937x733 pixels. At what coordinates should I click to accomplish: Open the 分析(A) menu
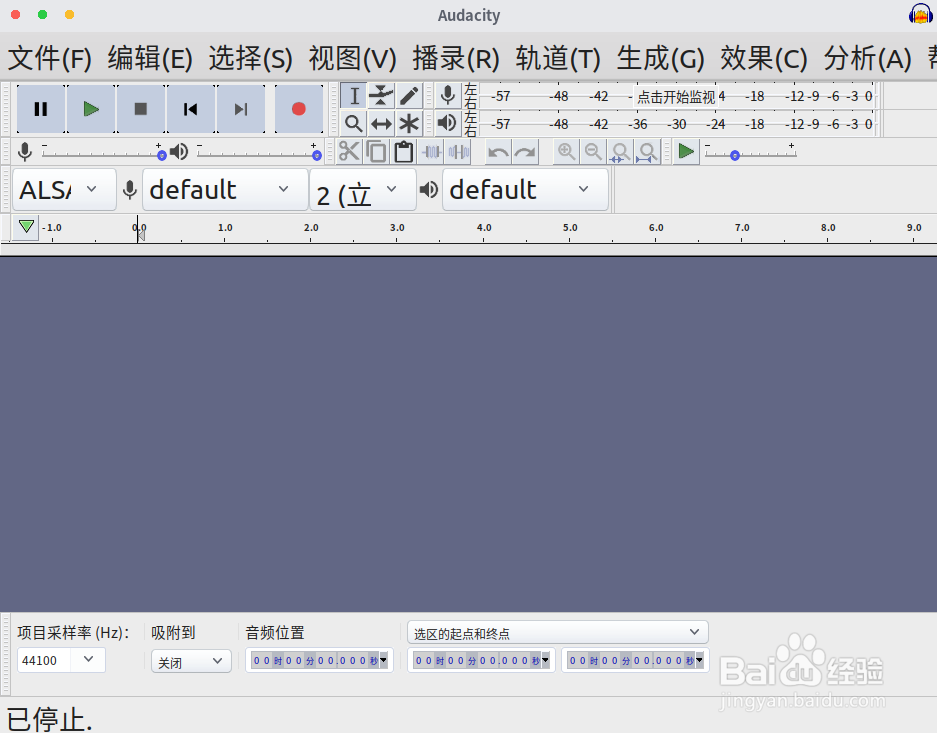pos(867,59)
